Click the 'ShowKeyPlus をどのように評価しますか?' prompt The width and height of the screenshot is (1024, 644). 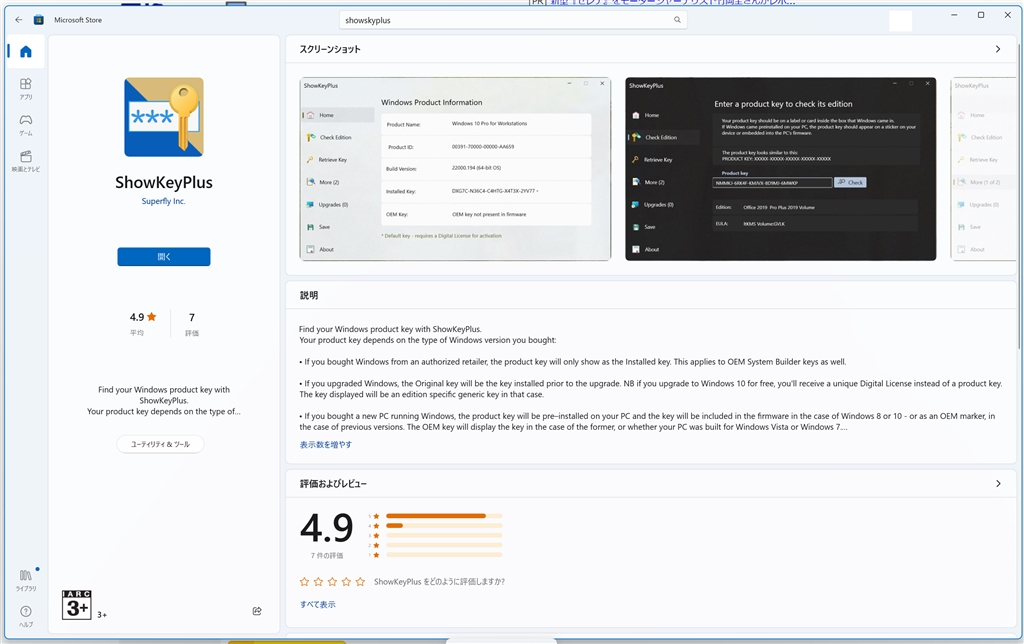coord(439,581)
